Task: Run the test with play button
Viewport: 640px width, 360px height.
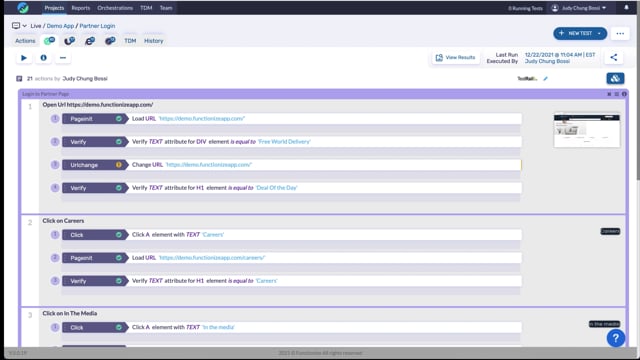Action: point(24,58)
